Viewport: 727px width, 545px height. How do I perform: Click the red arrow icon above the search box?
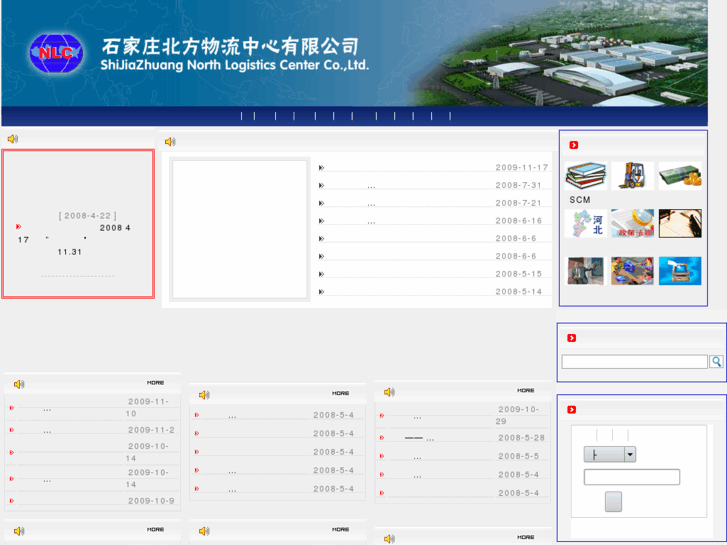[572, 338]
